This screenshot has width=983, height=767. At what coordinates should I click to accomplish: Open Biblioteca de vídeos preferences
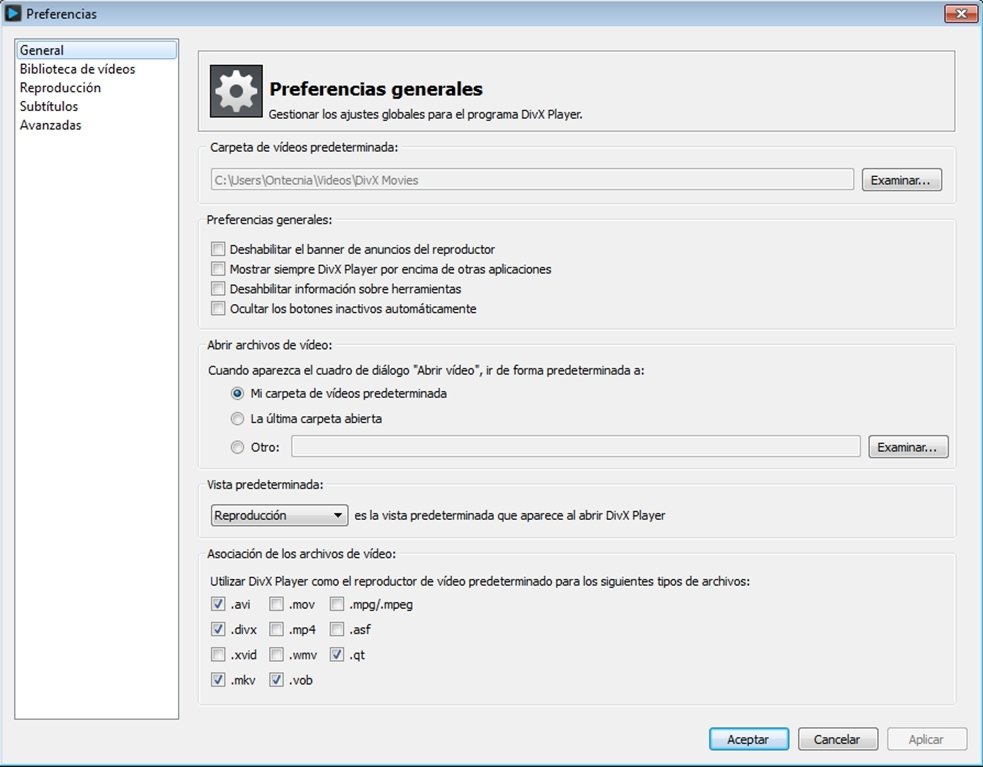[x=77, y=69]
